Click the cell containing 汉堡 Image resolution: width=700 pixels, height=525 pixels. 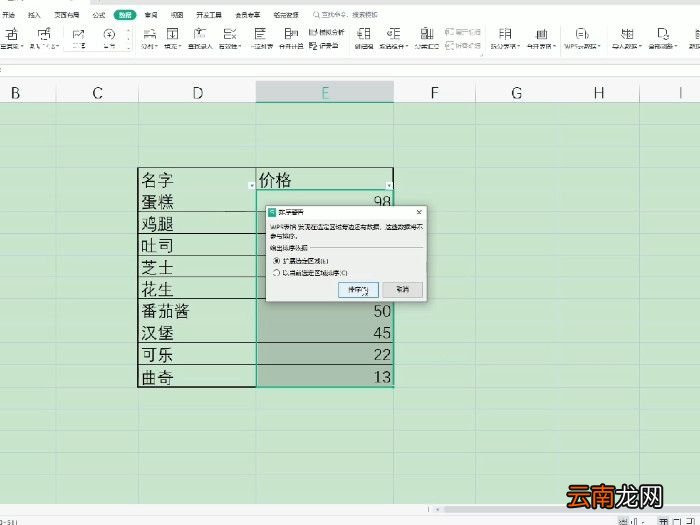[x=197, y=332]
